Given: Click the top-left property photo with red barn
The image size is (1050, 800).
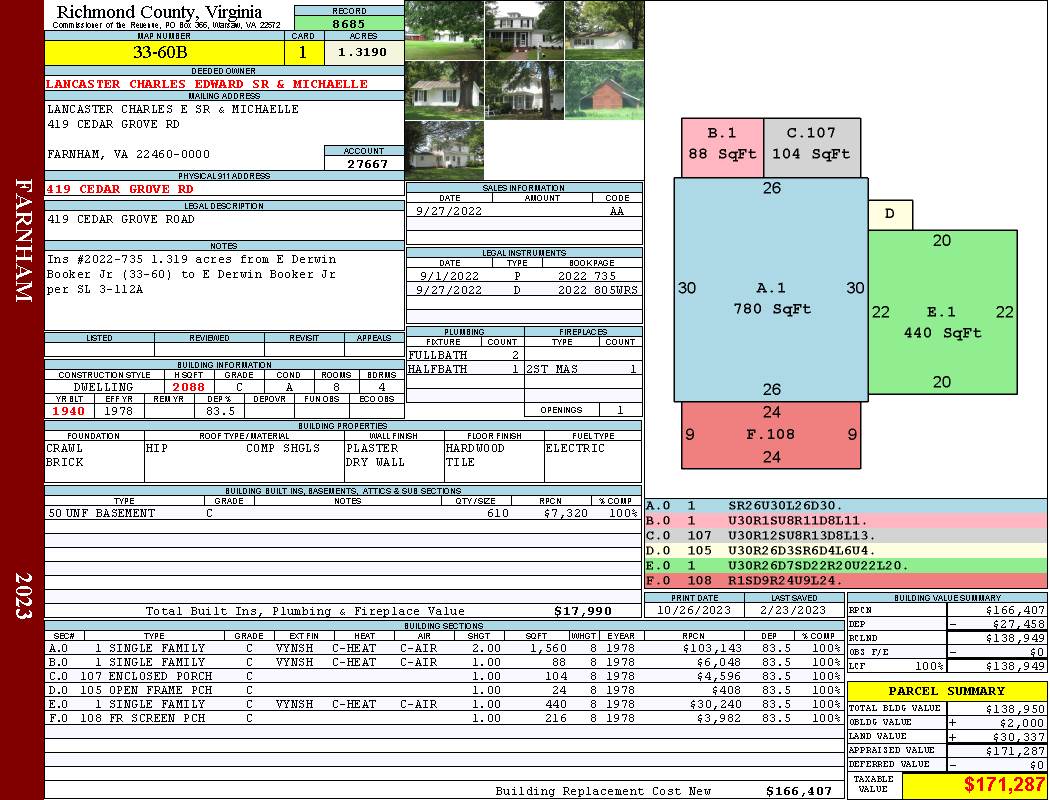Looking at the screenshot, I should pyautogui.click(x=445, y=31).
